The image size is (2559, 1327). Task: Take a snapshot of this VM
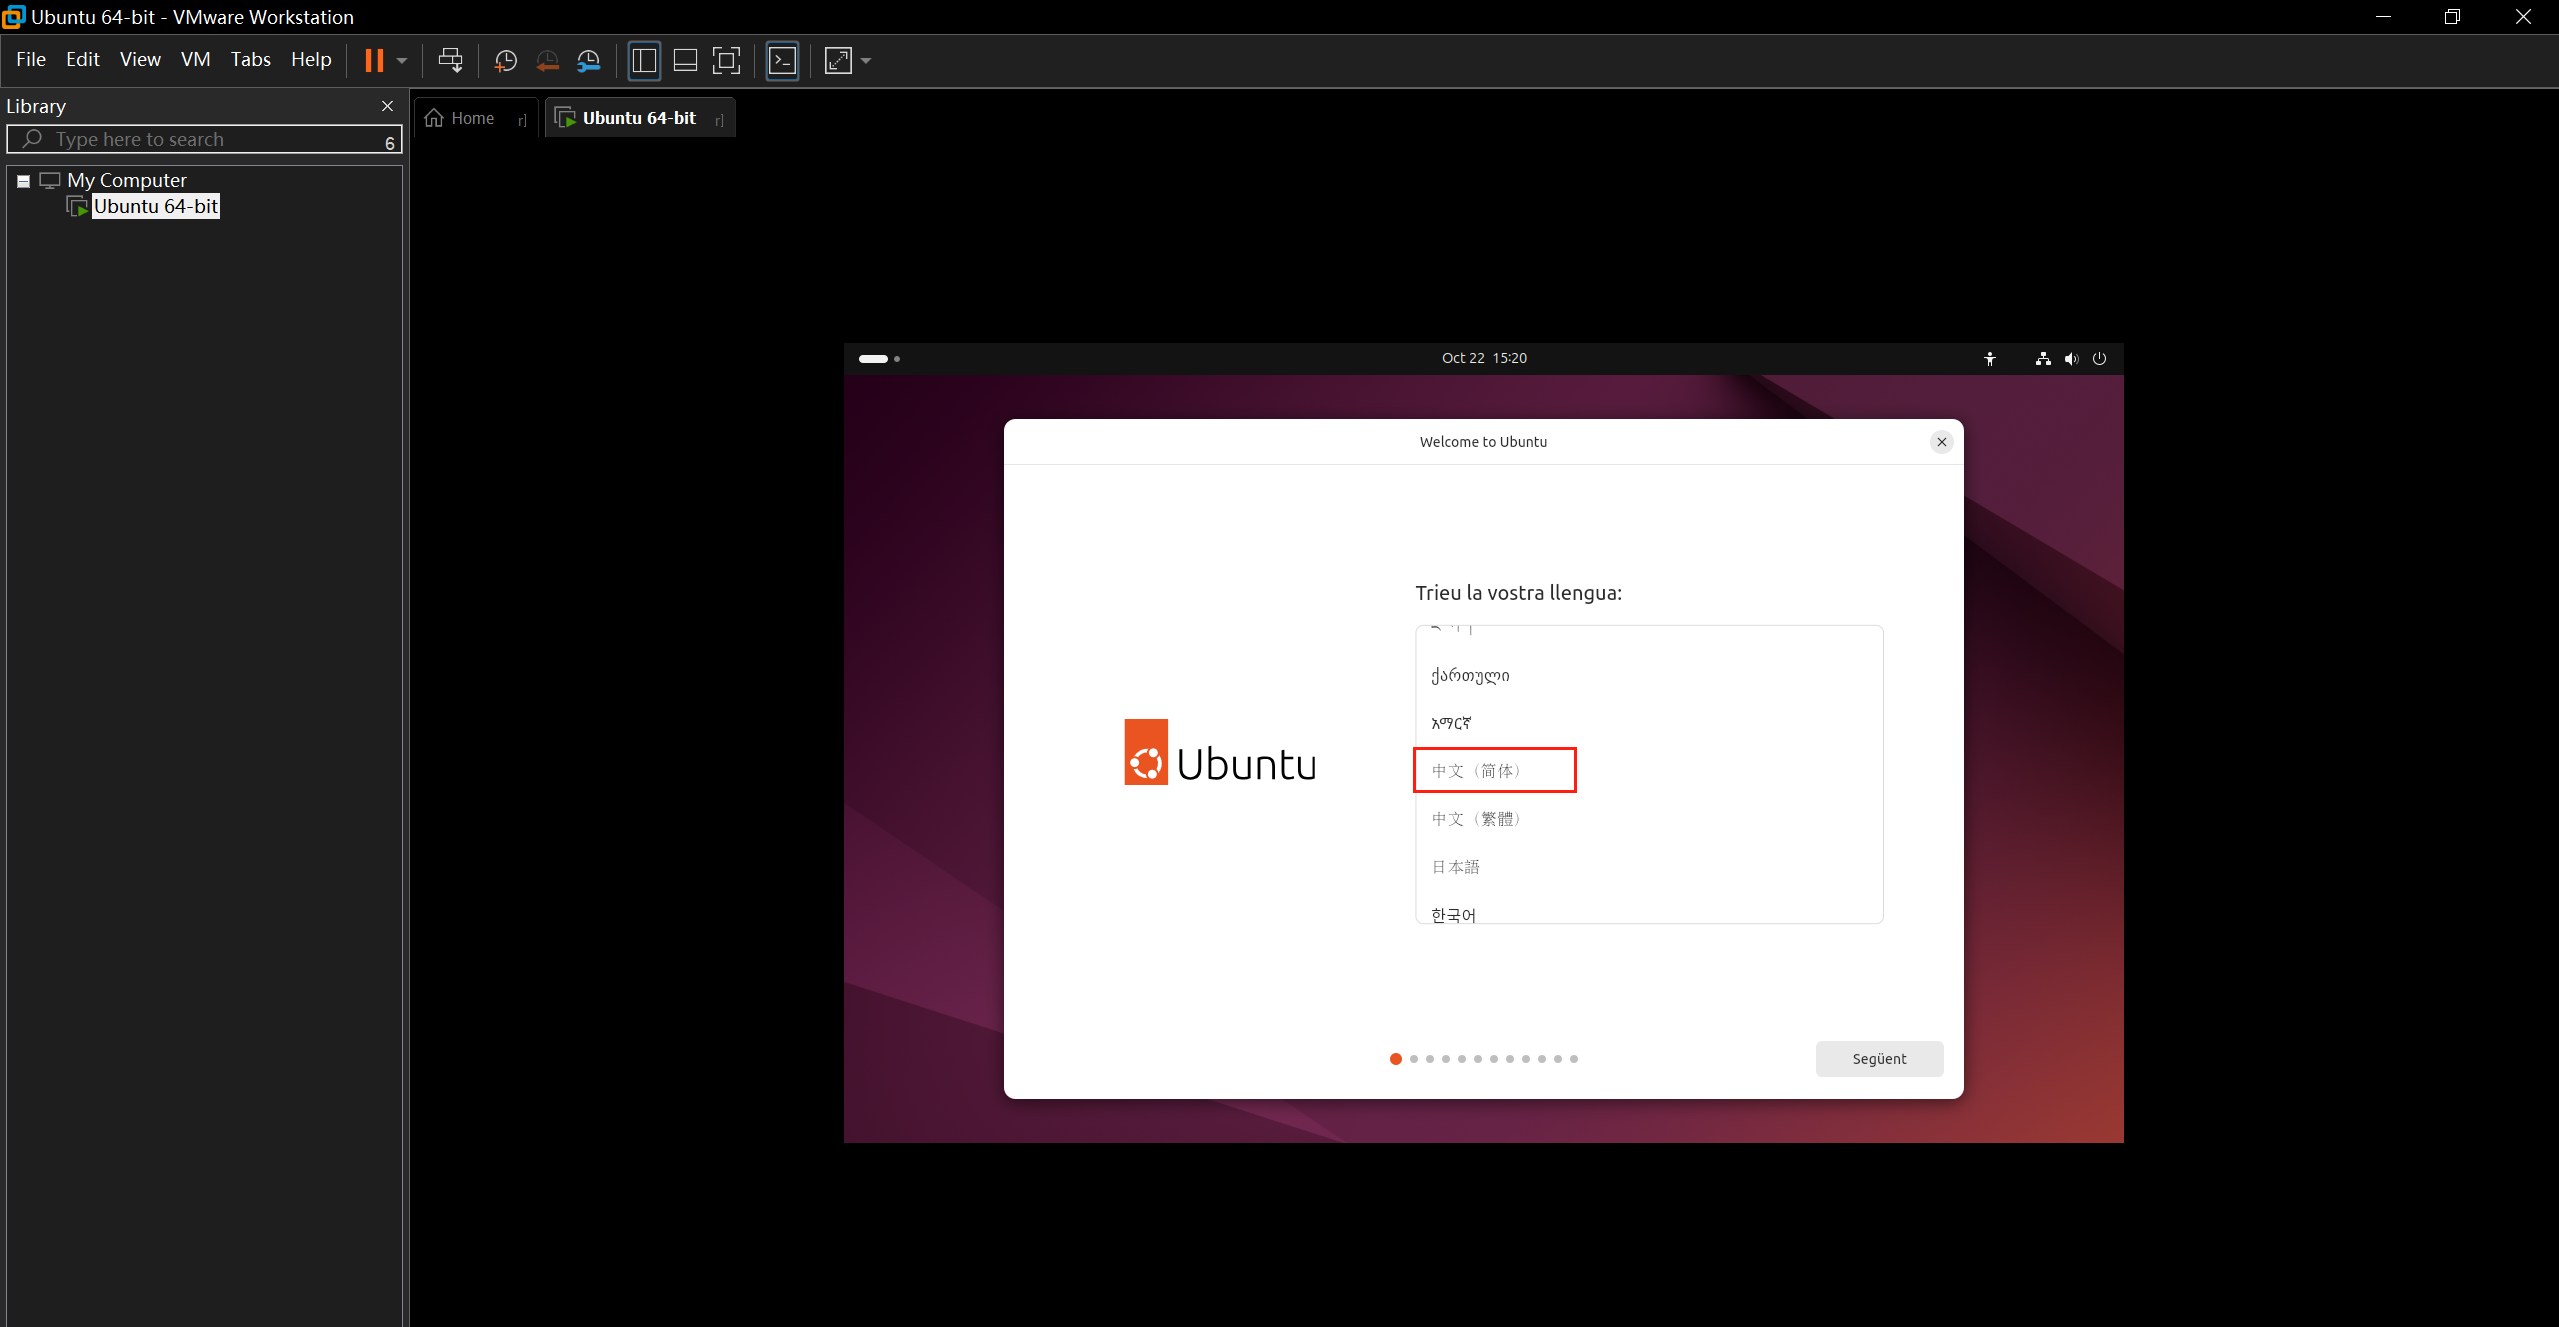click(506, 61)
